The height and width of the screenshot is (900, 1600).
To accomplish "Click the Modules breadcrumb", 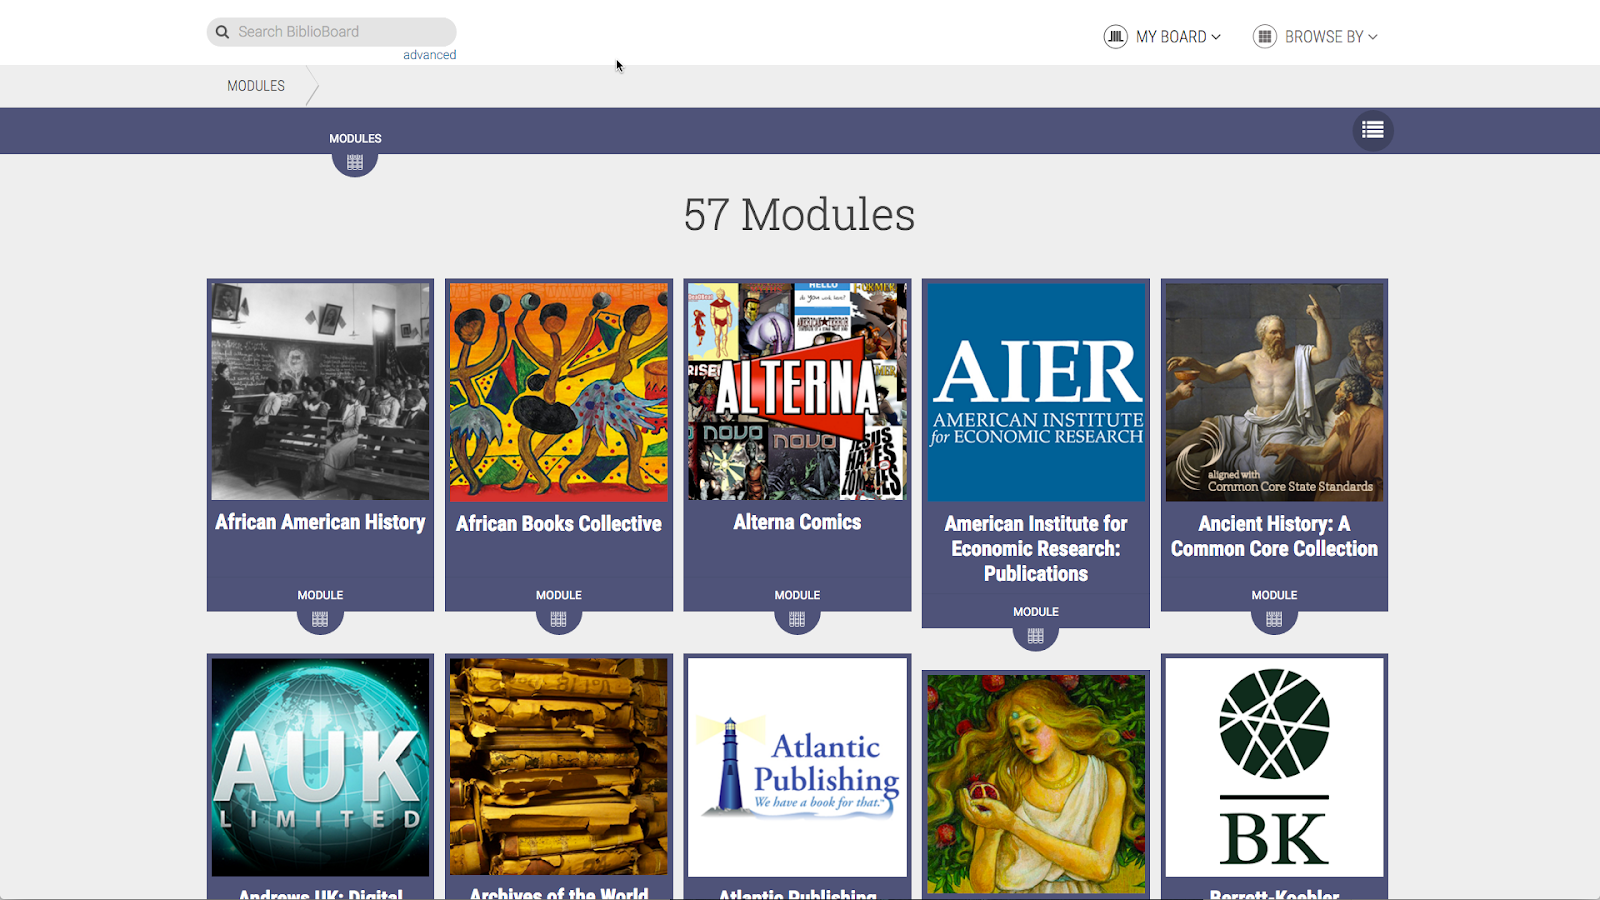I will point(256,86).
